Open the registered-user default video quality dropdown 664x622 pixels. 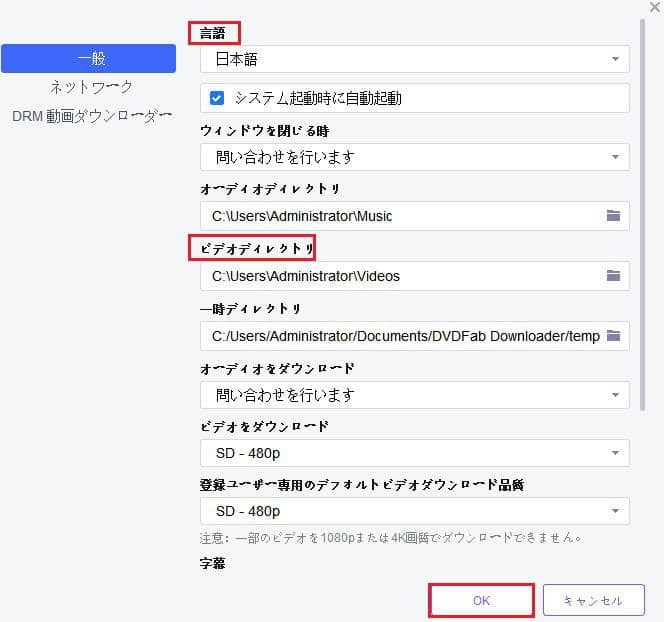(x=414, y=512)
